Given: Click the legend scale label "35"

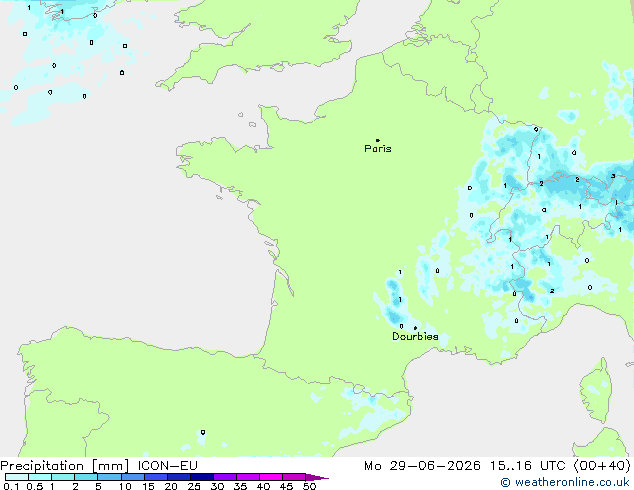Looking at the screenshot, I should click(x=240, y=486).
